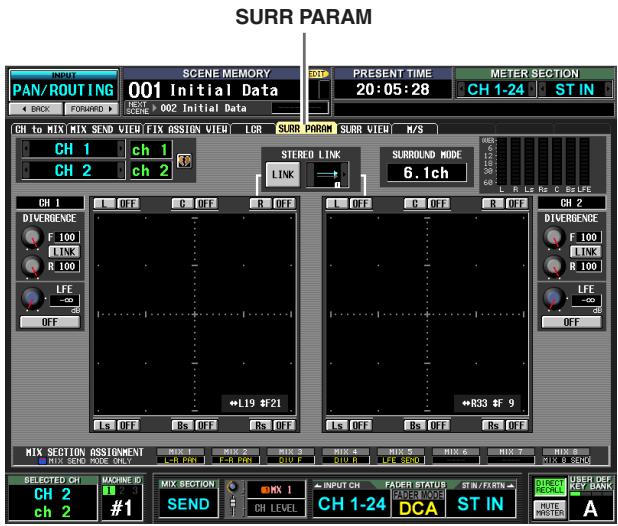This screenshot has height=526, width=618.
Task: Click the MIX SECTION SEND button
Action: (x=188, y=504)
